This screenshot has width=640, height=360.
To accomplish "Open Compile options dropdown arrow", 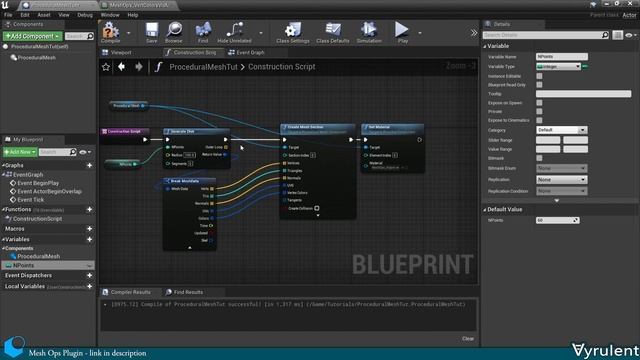I will [129, 33].
